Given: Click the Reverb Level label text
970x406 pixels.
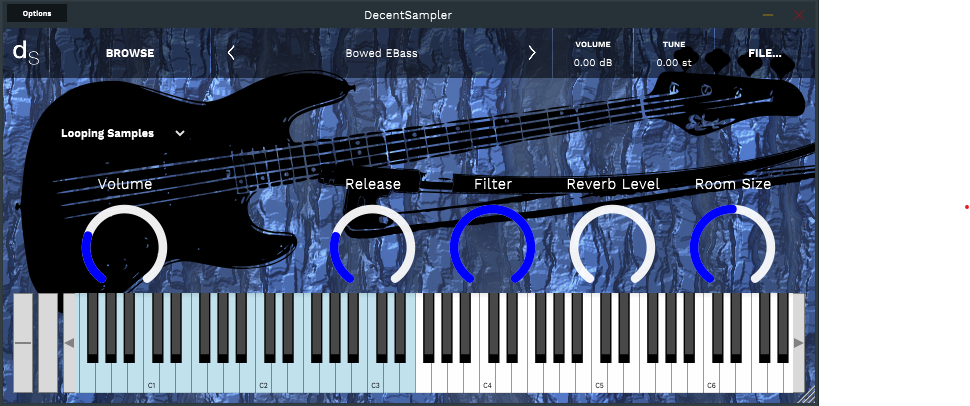Looking at the screenshot, I should [613, 184].
